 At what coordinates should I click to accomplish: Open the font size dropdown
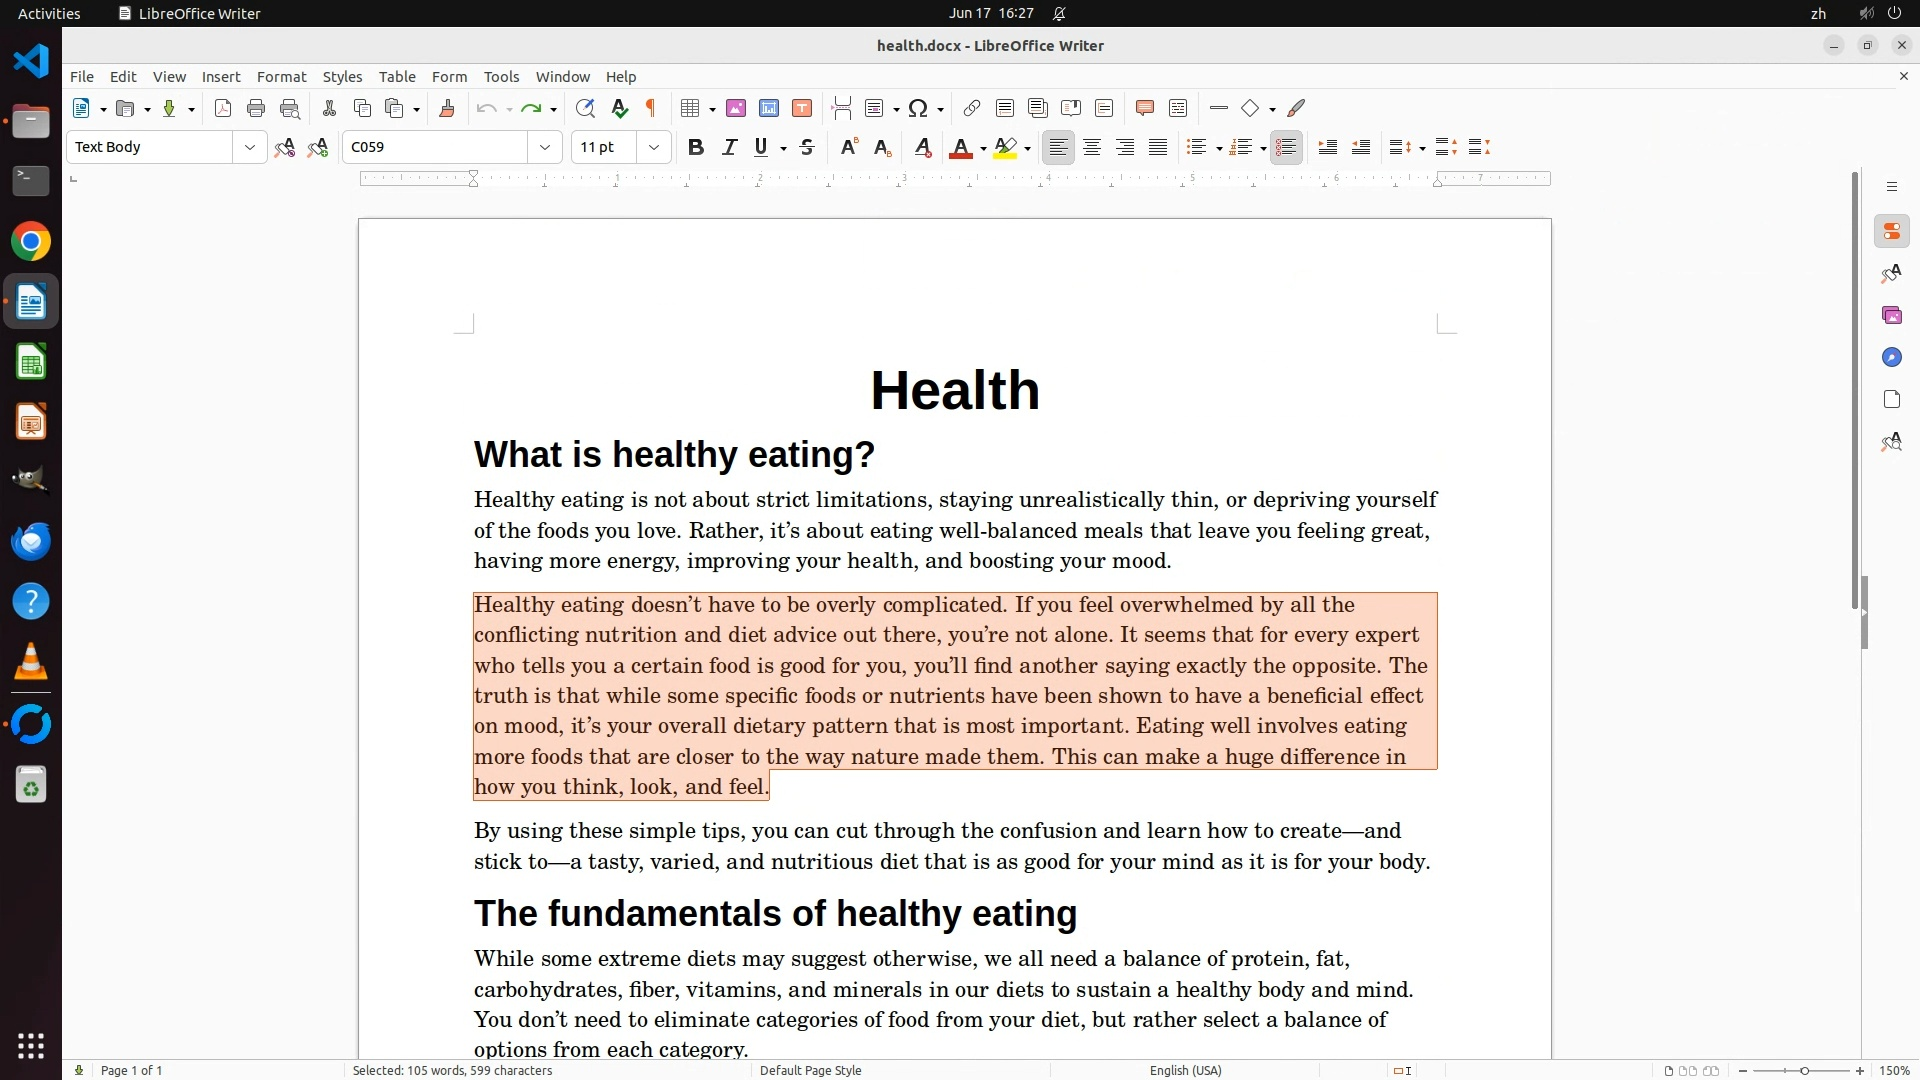point(654,148)
